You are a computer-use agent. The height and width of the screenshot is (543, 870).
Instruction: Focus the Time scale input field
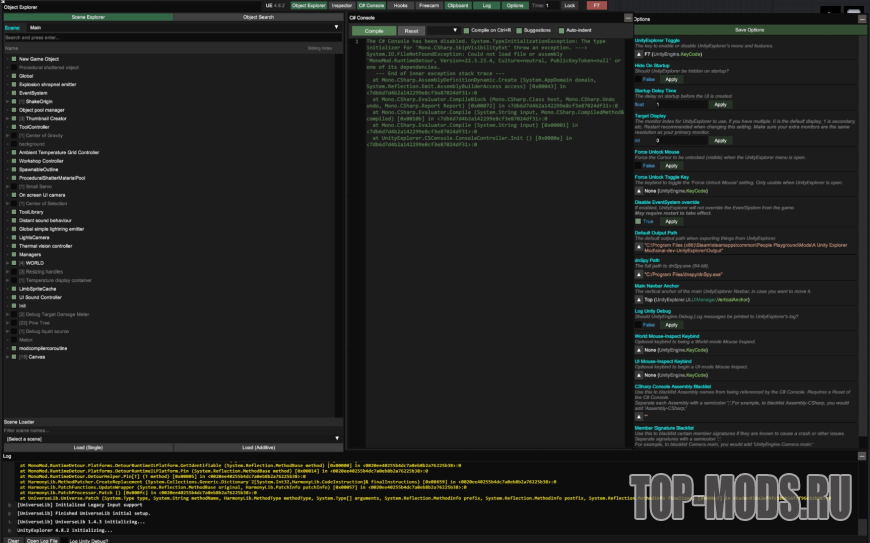tap(552, 6)
